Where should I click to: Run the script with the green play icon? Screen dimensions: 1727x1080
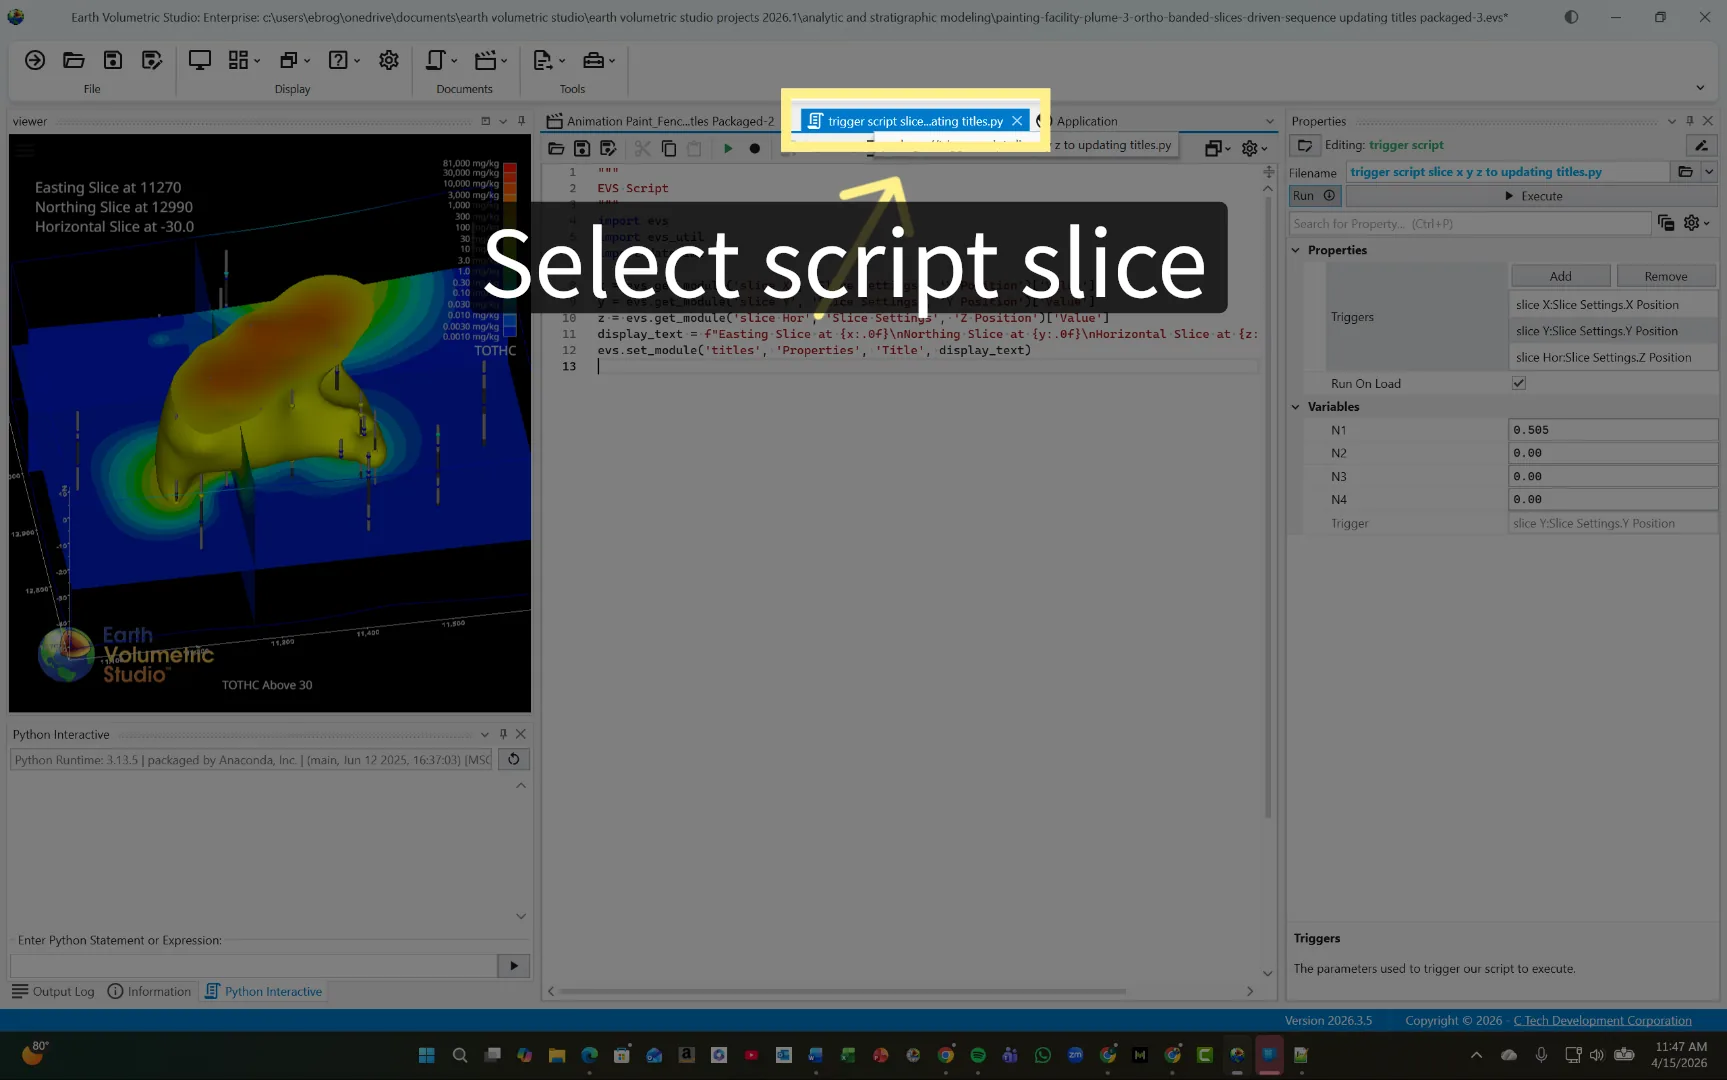pyautogui.click(x=728, y=148)
